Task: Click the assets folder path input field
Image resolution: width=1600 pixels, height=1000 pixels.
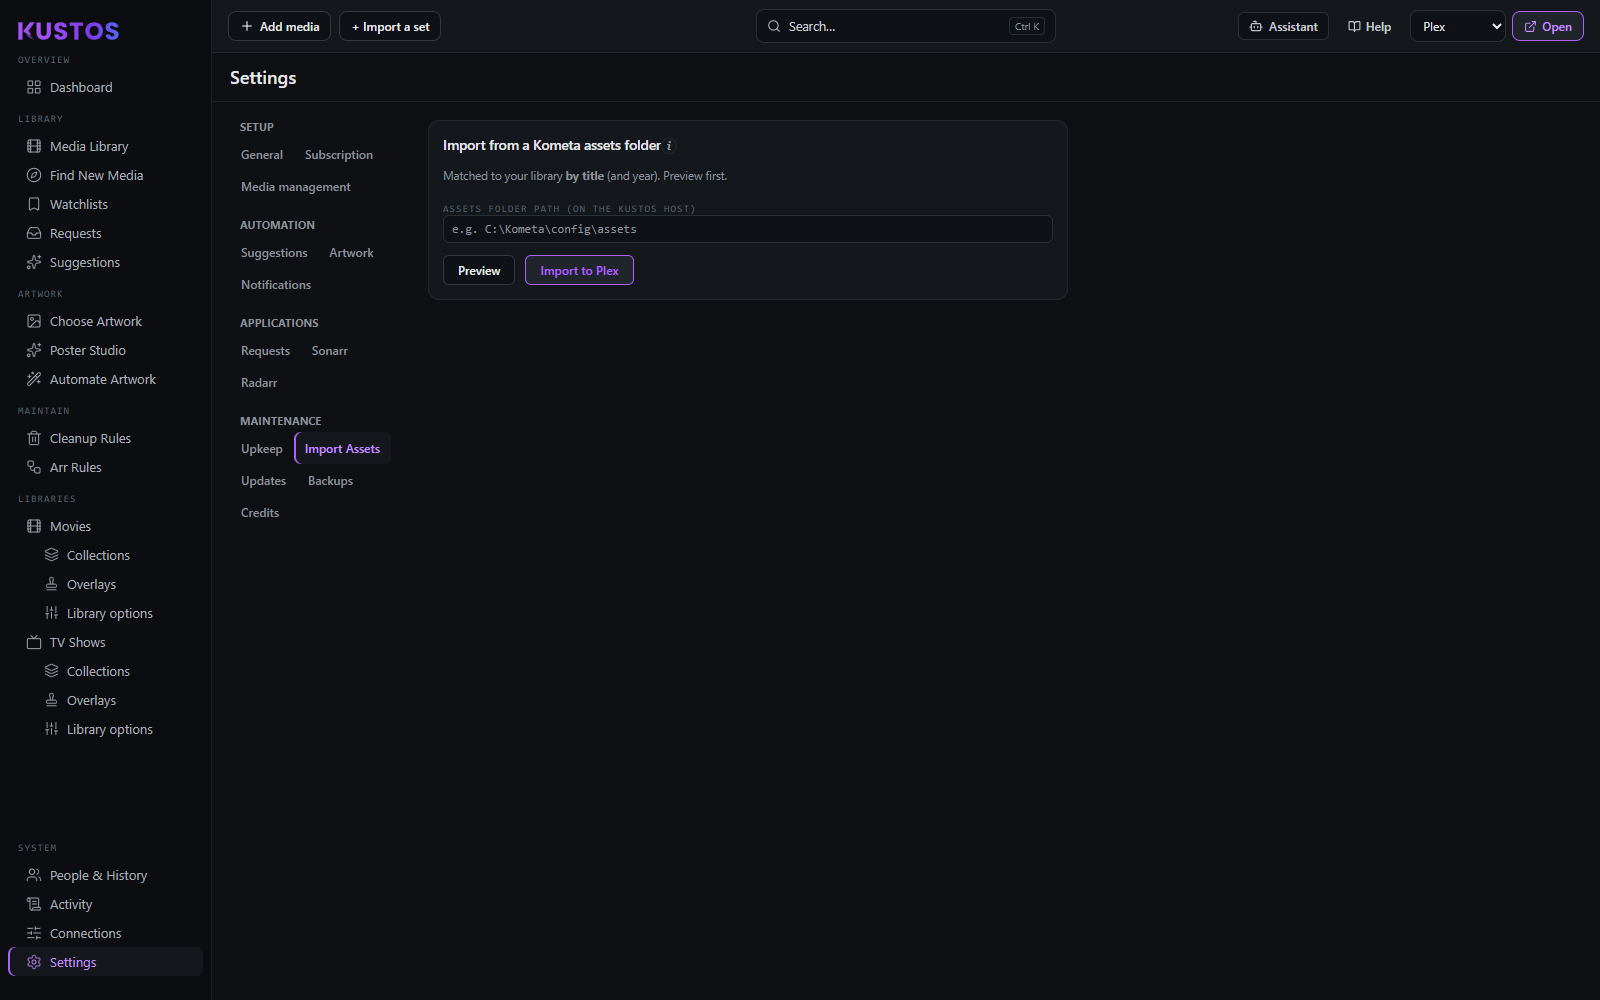Action: pos(747,229)
